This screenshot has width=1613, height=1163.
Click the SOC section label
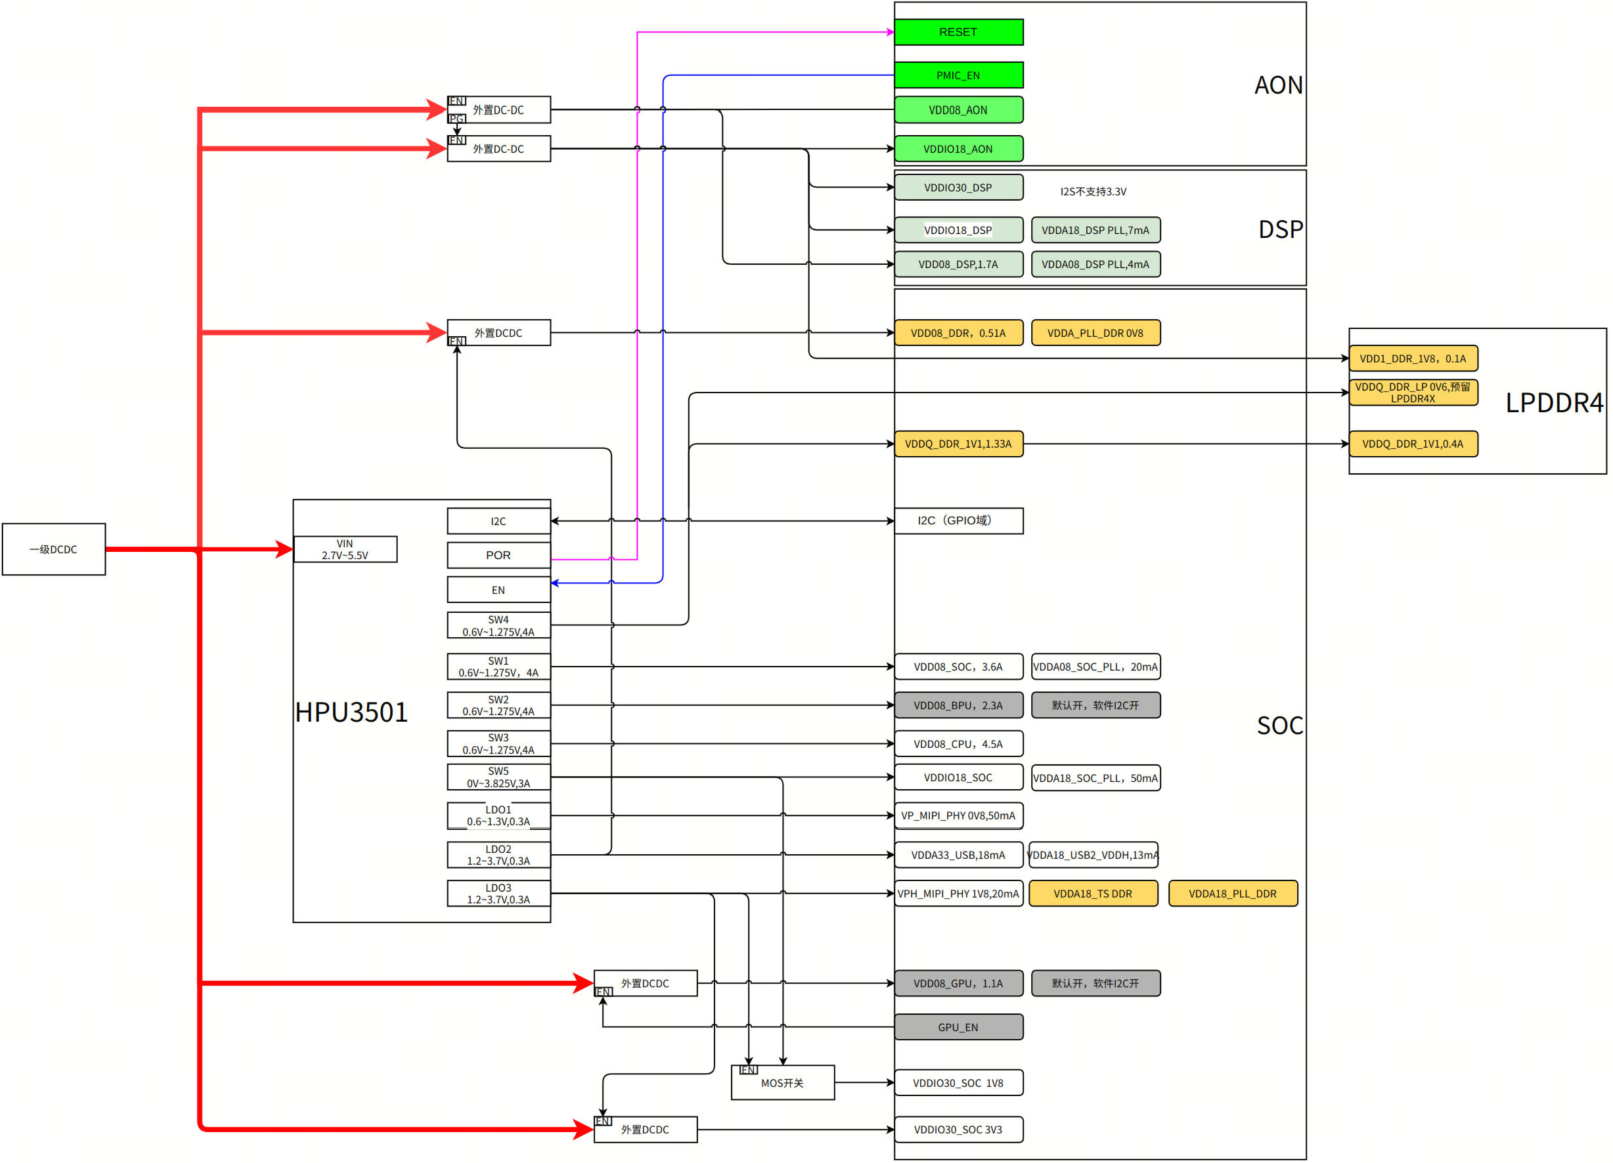(x=1280, y=726)
